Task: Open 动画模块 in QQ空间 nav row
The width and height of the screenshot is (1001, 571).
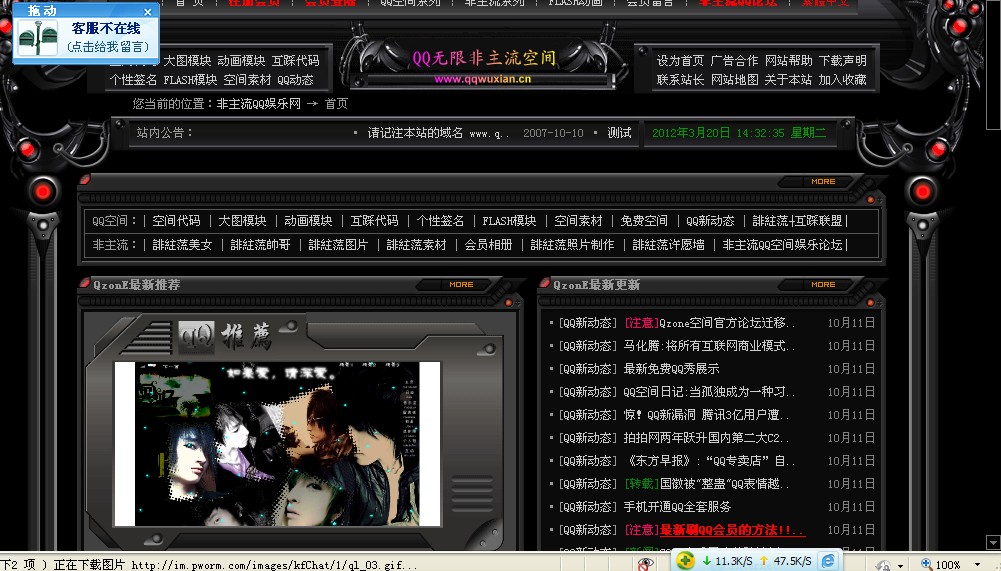Action: (308, 220)
